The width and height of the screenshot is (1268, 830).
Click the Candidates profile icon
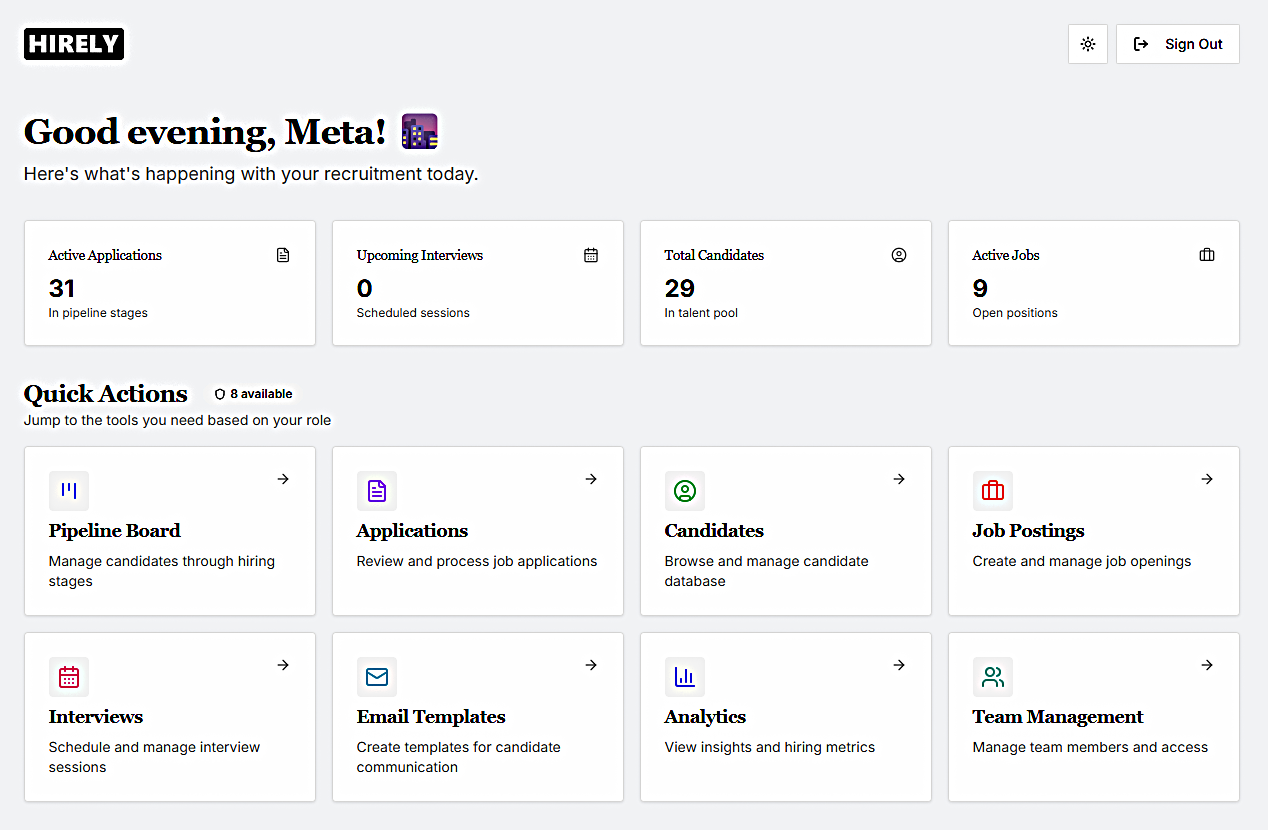point(685,490)
